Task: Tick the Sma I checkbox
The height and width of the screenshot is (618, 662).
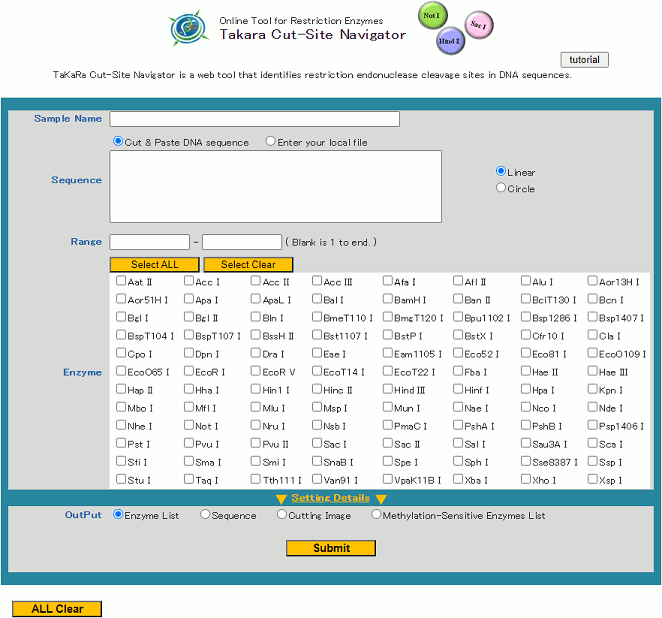Action: click(189, 461)
